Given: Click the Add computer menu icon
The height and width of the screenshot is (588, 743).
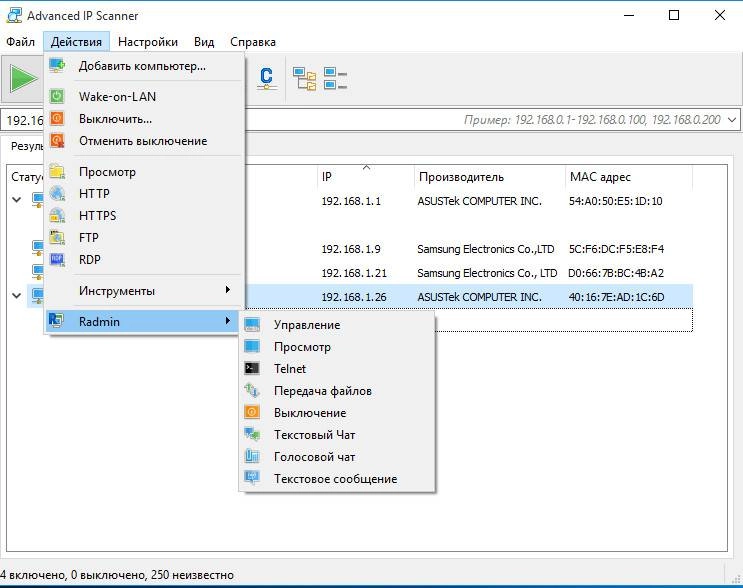Looking at the screenshot, I should click(57, 65).
